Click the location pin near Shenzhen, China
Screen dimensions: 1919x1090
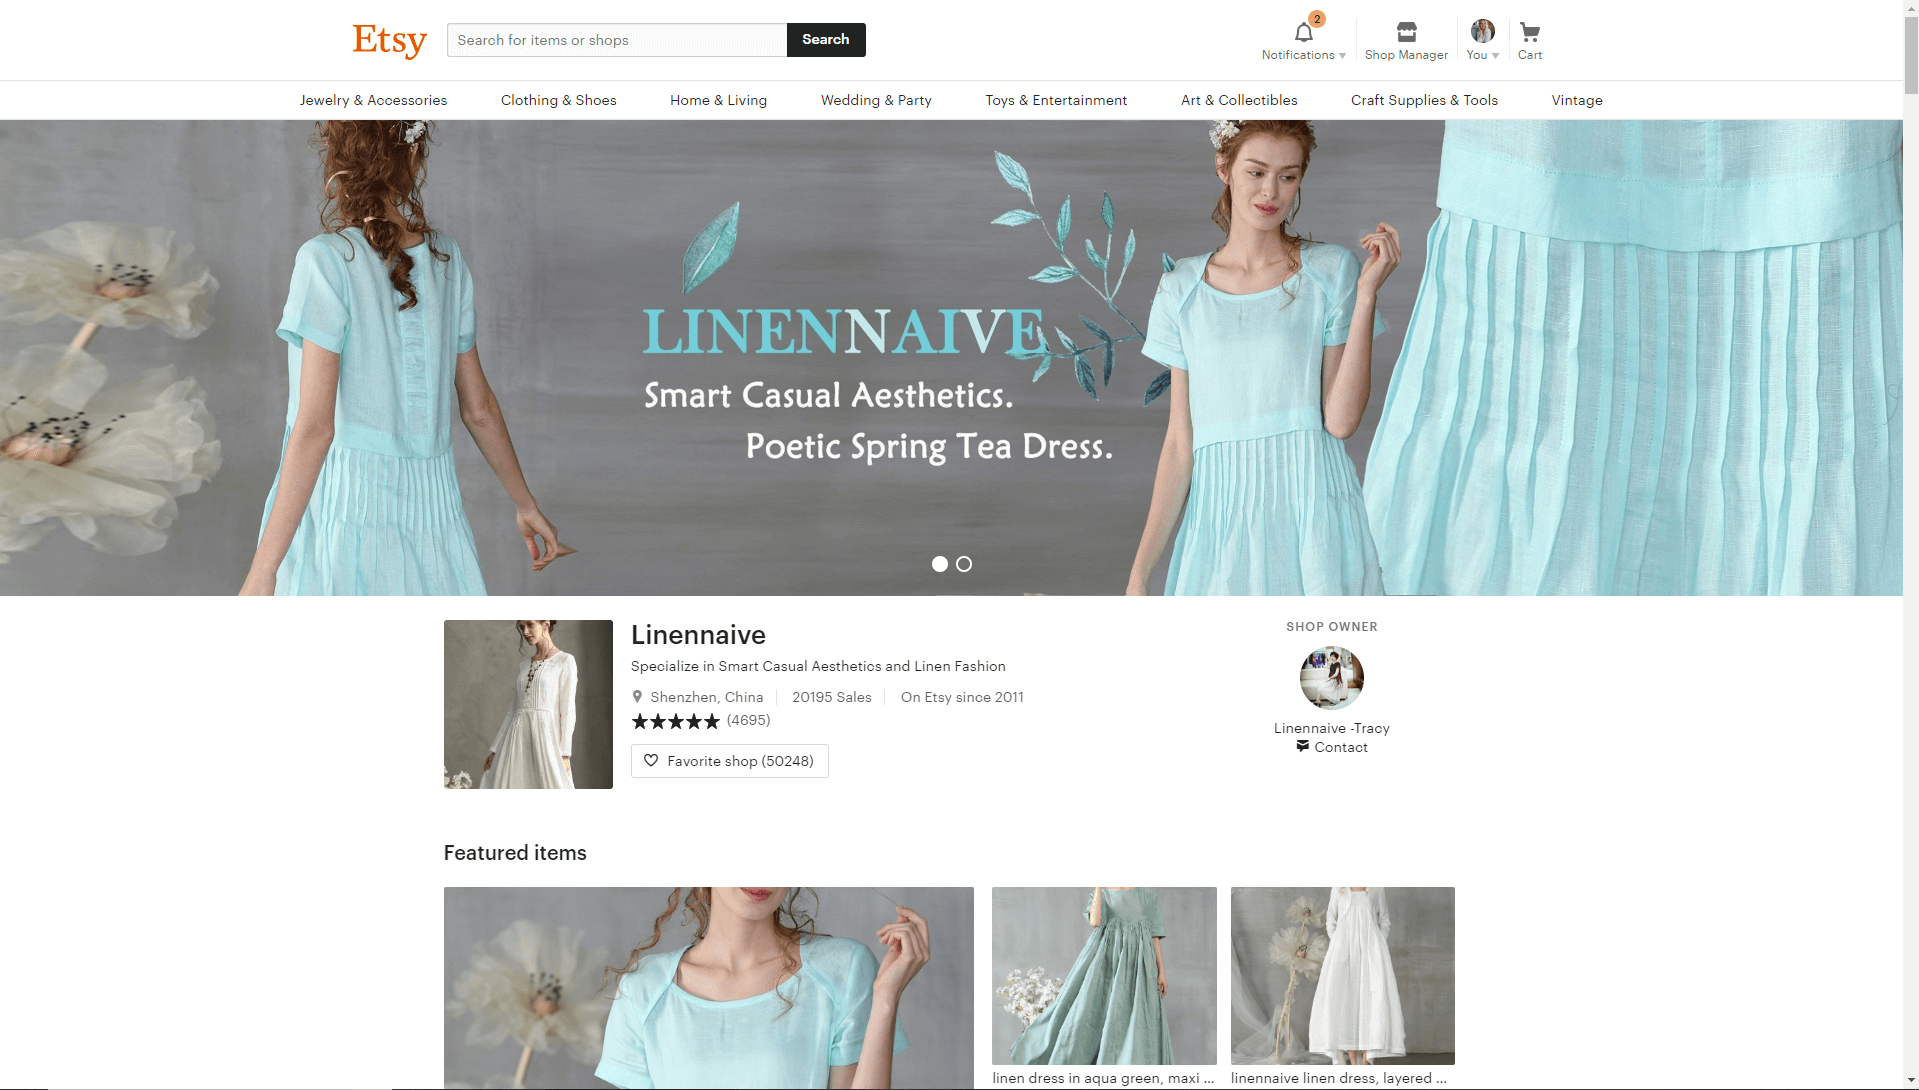[638, 697]
